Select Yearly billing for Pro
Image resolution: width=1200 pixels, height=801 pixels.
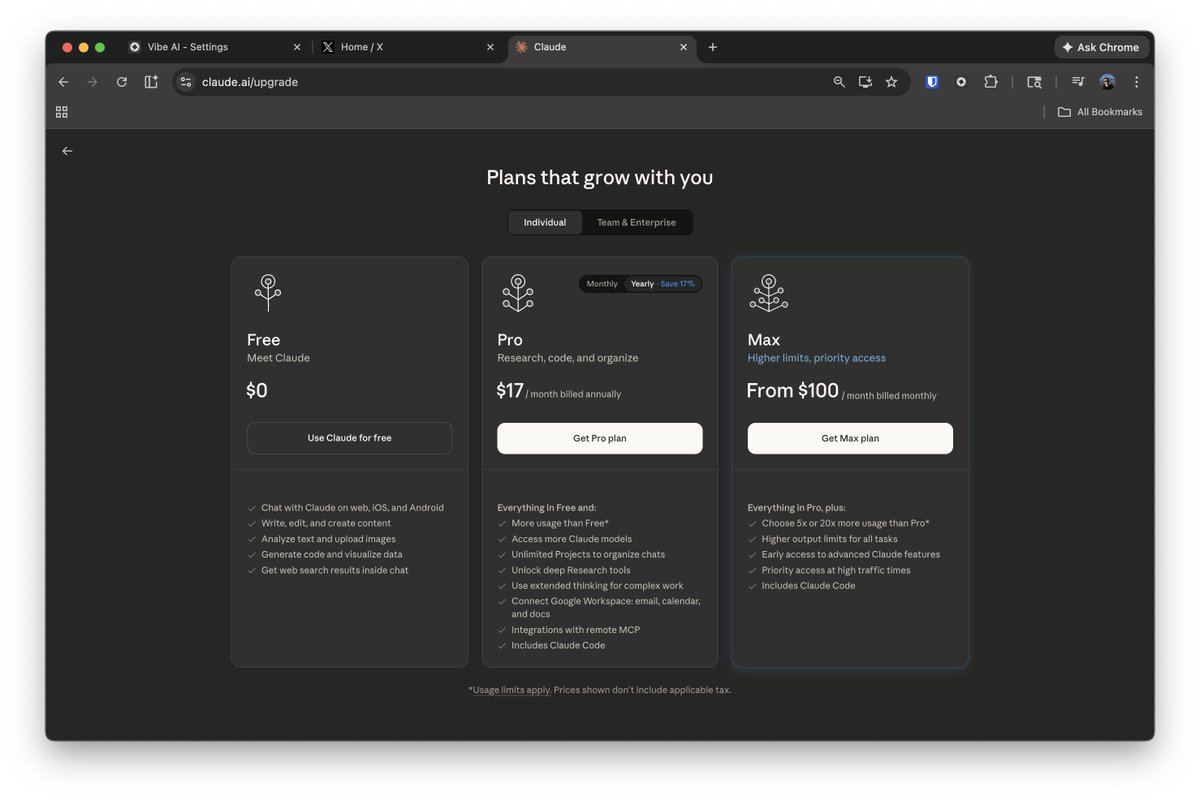[x=662, y=284]
